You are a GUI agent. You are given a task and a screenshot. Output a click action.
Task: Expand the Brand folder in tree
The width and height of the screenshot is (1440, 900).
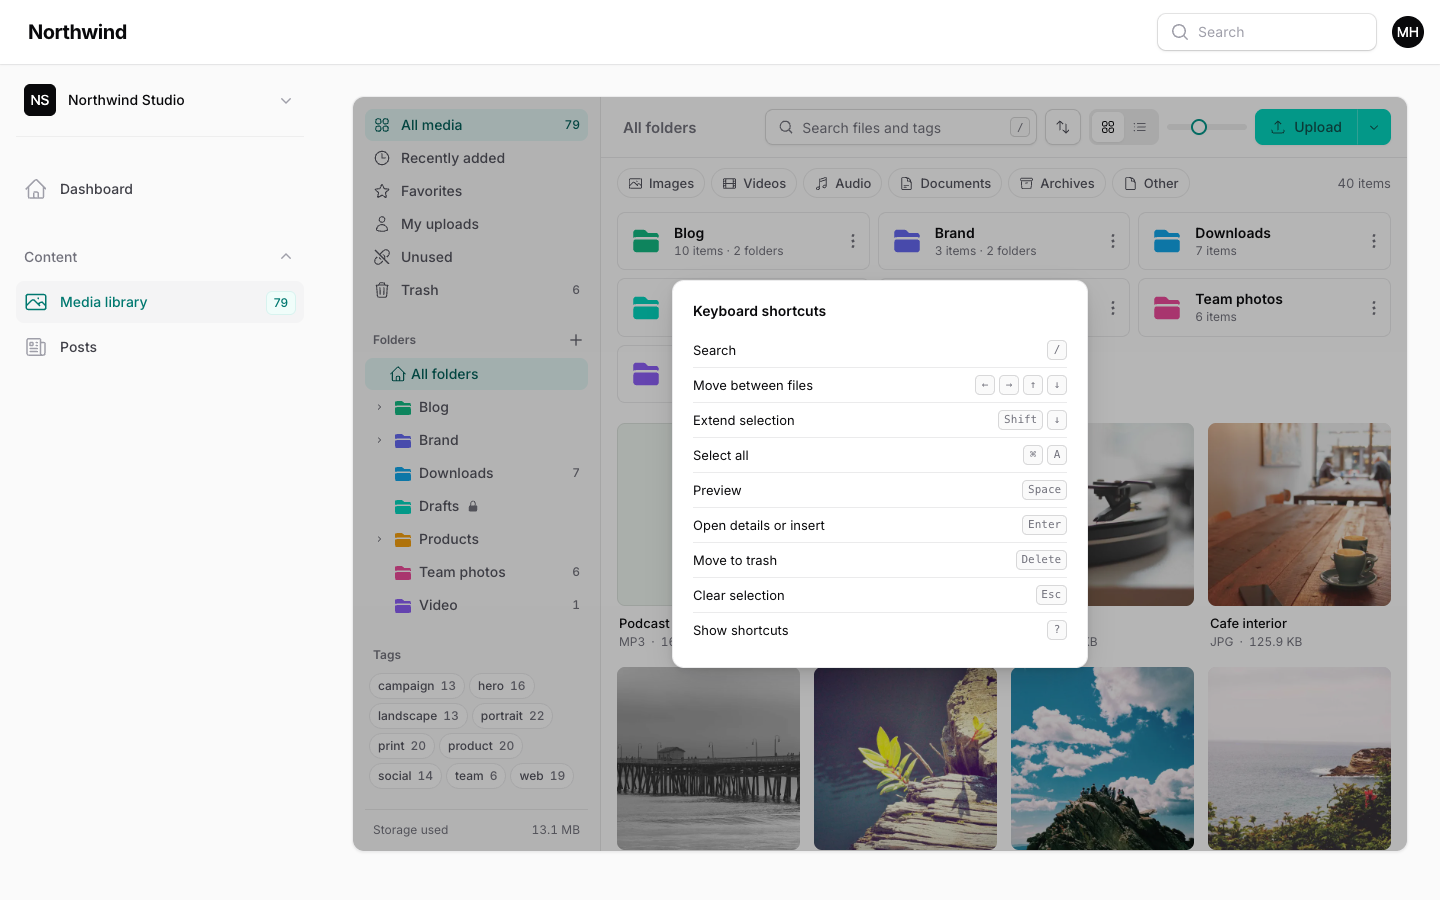(x=379, y=440)
